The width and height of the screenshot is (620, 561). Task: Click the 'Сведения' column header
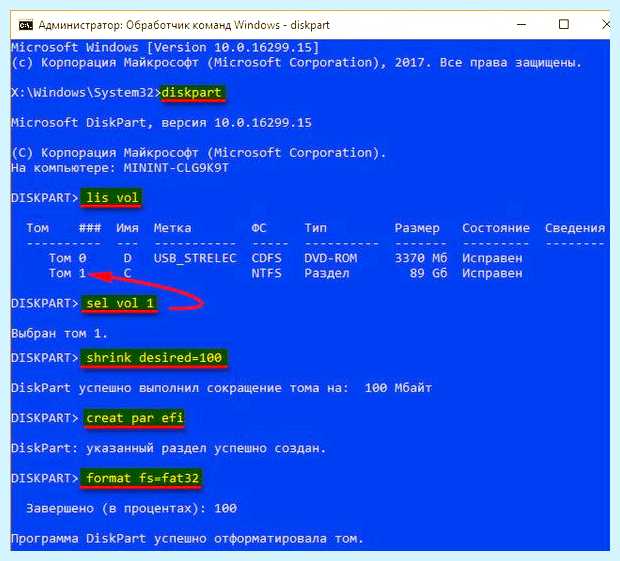pyautogui.click(x=575, y=228)
